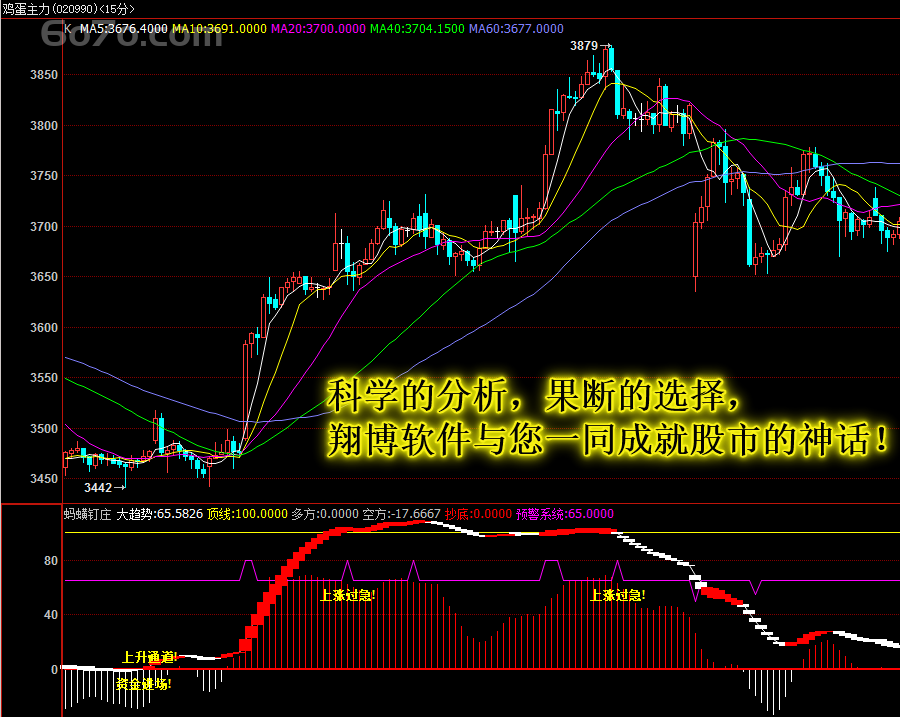Select the MA40:3704.1500 legend value
Viewport: 900px width, 717px height.
click(x=417, y=29)
